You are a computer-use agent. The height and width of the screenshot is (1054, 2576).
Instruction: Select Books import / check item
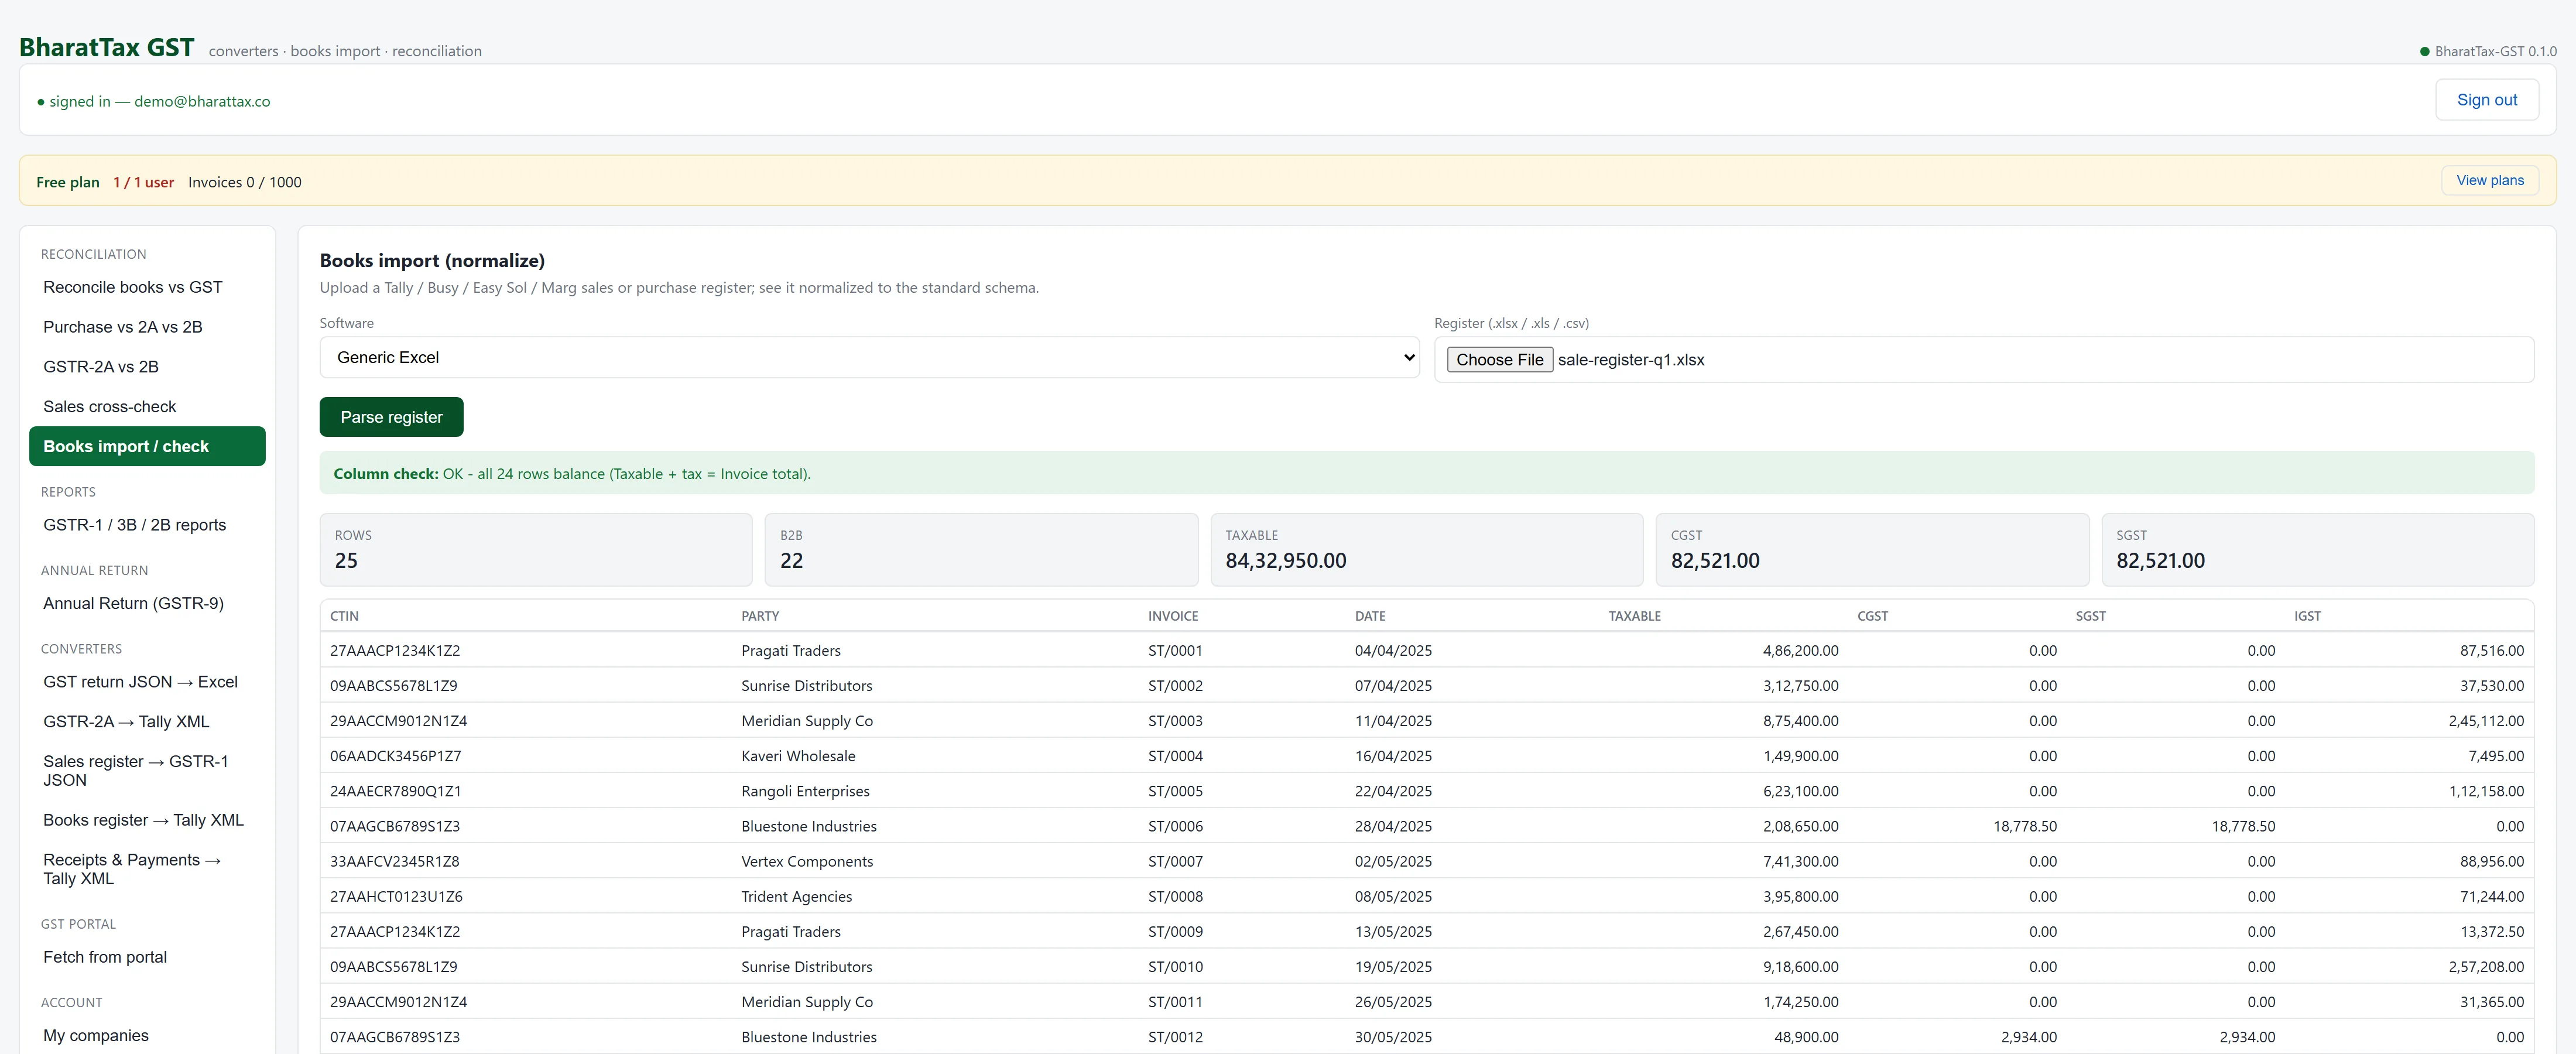(147, 446)
